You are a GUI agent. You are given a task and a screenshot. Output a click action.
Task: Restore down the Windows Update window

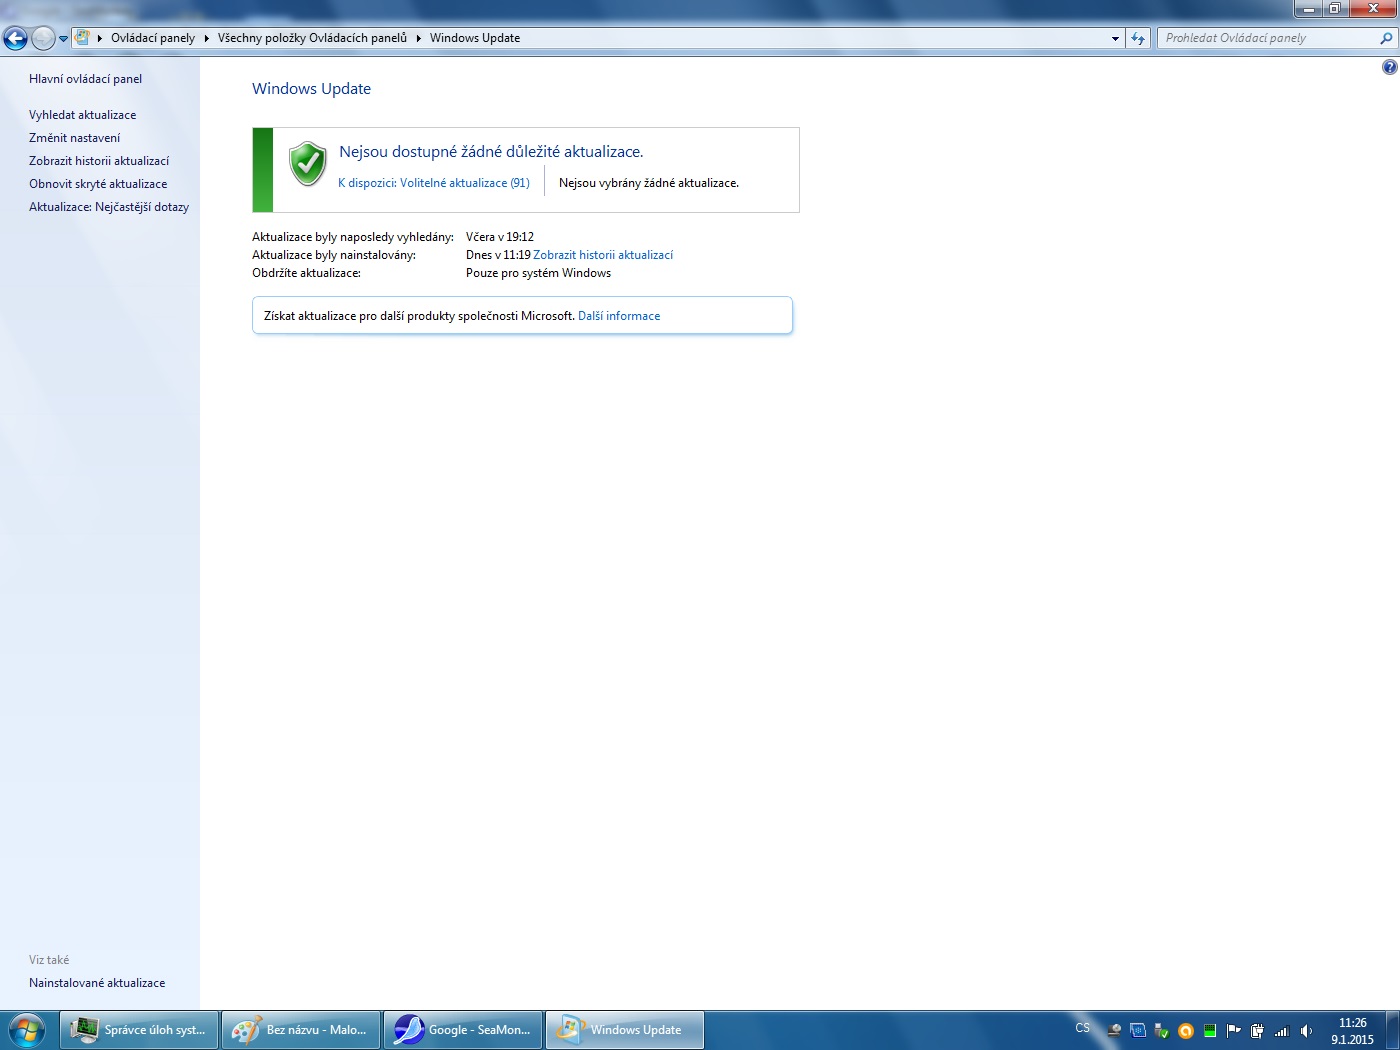point(1334,9)
